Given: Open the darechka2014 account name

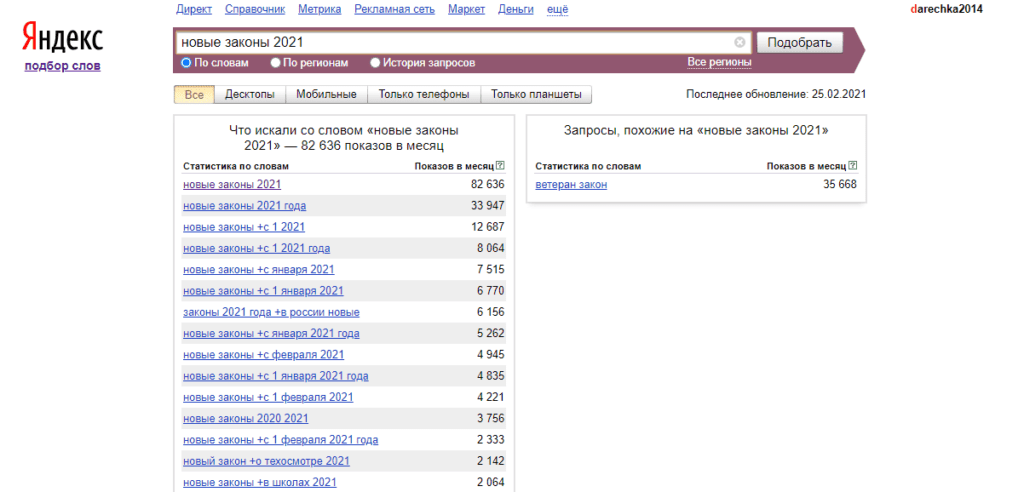Looking at the screenshot, I should (x=947, y=9).
